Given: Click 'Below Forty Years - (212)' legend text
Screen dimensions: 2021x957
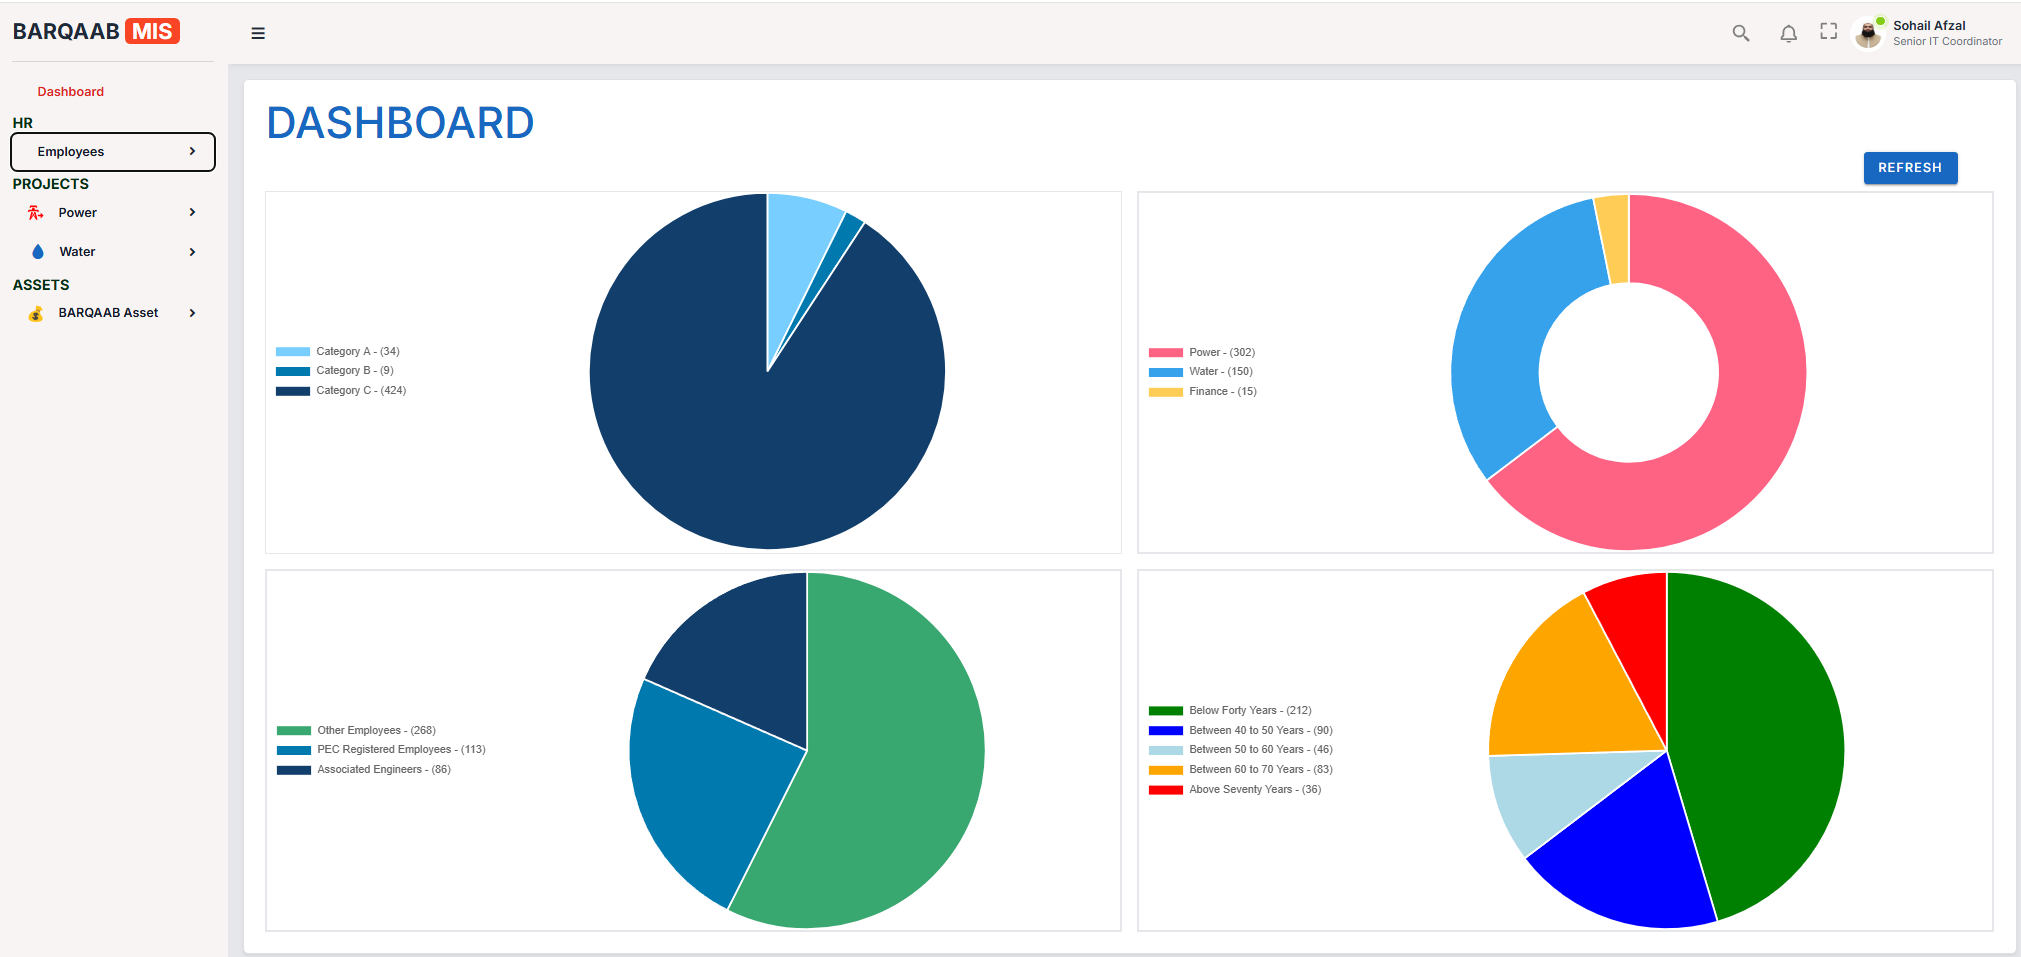Looking at the screenshot, I should tap(1250, 711).
